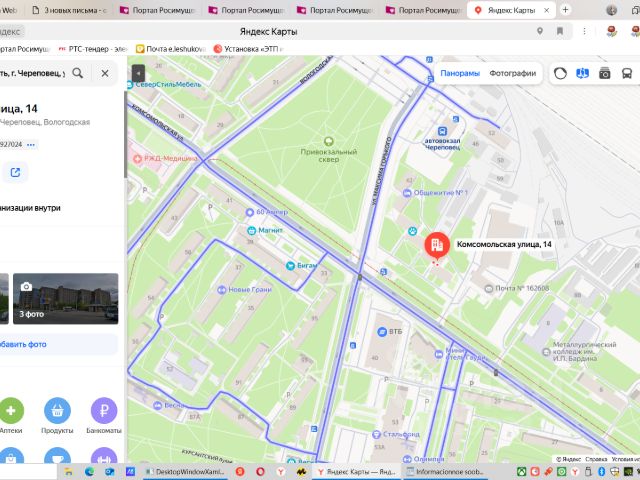Open the 'Яндекс Карты — Янд' taskbar item
Image resolution: width=640 pixels, height=480 pixels.
coord(356,472)
